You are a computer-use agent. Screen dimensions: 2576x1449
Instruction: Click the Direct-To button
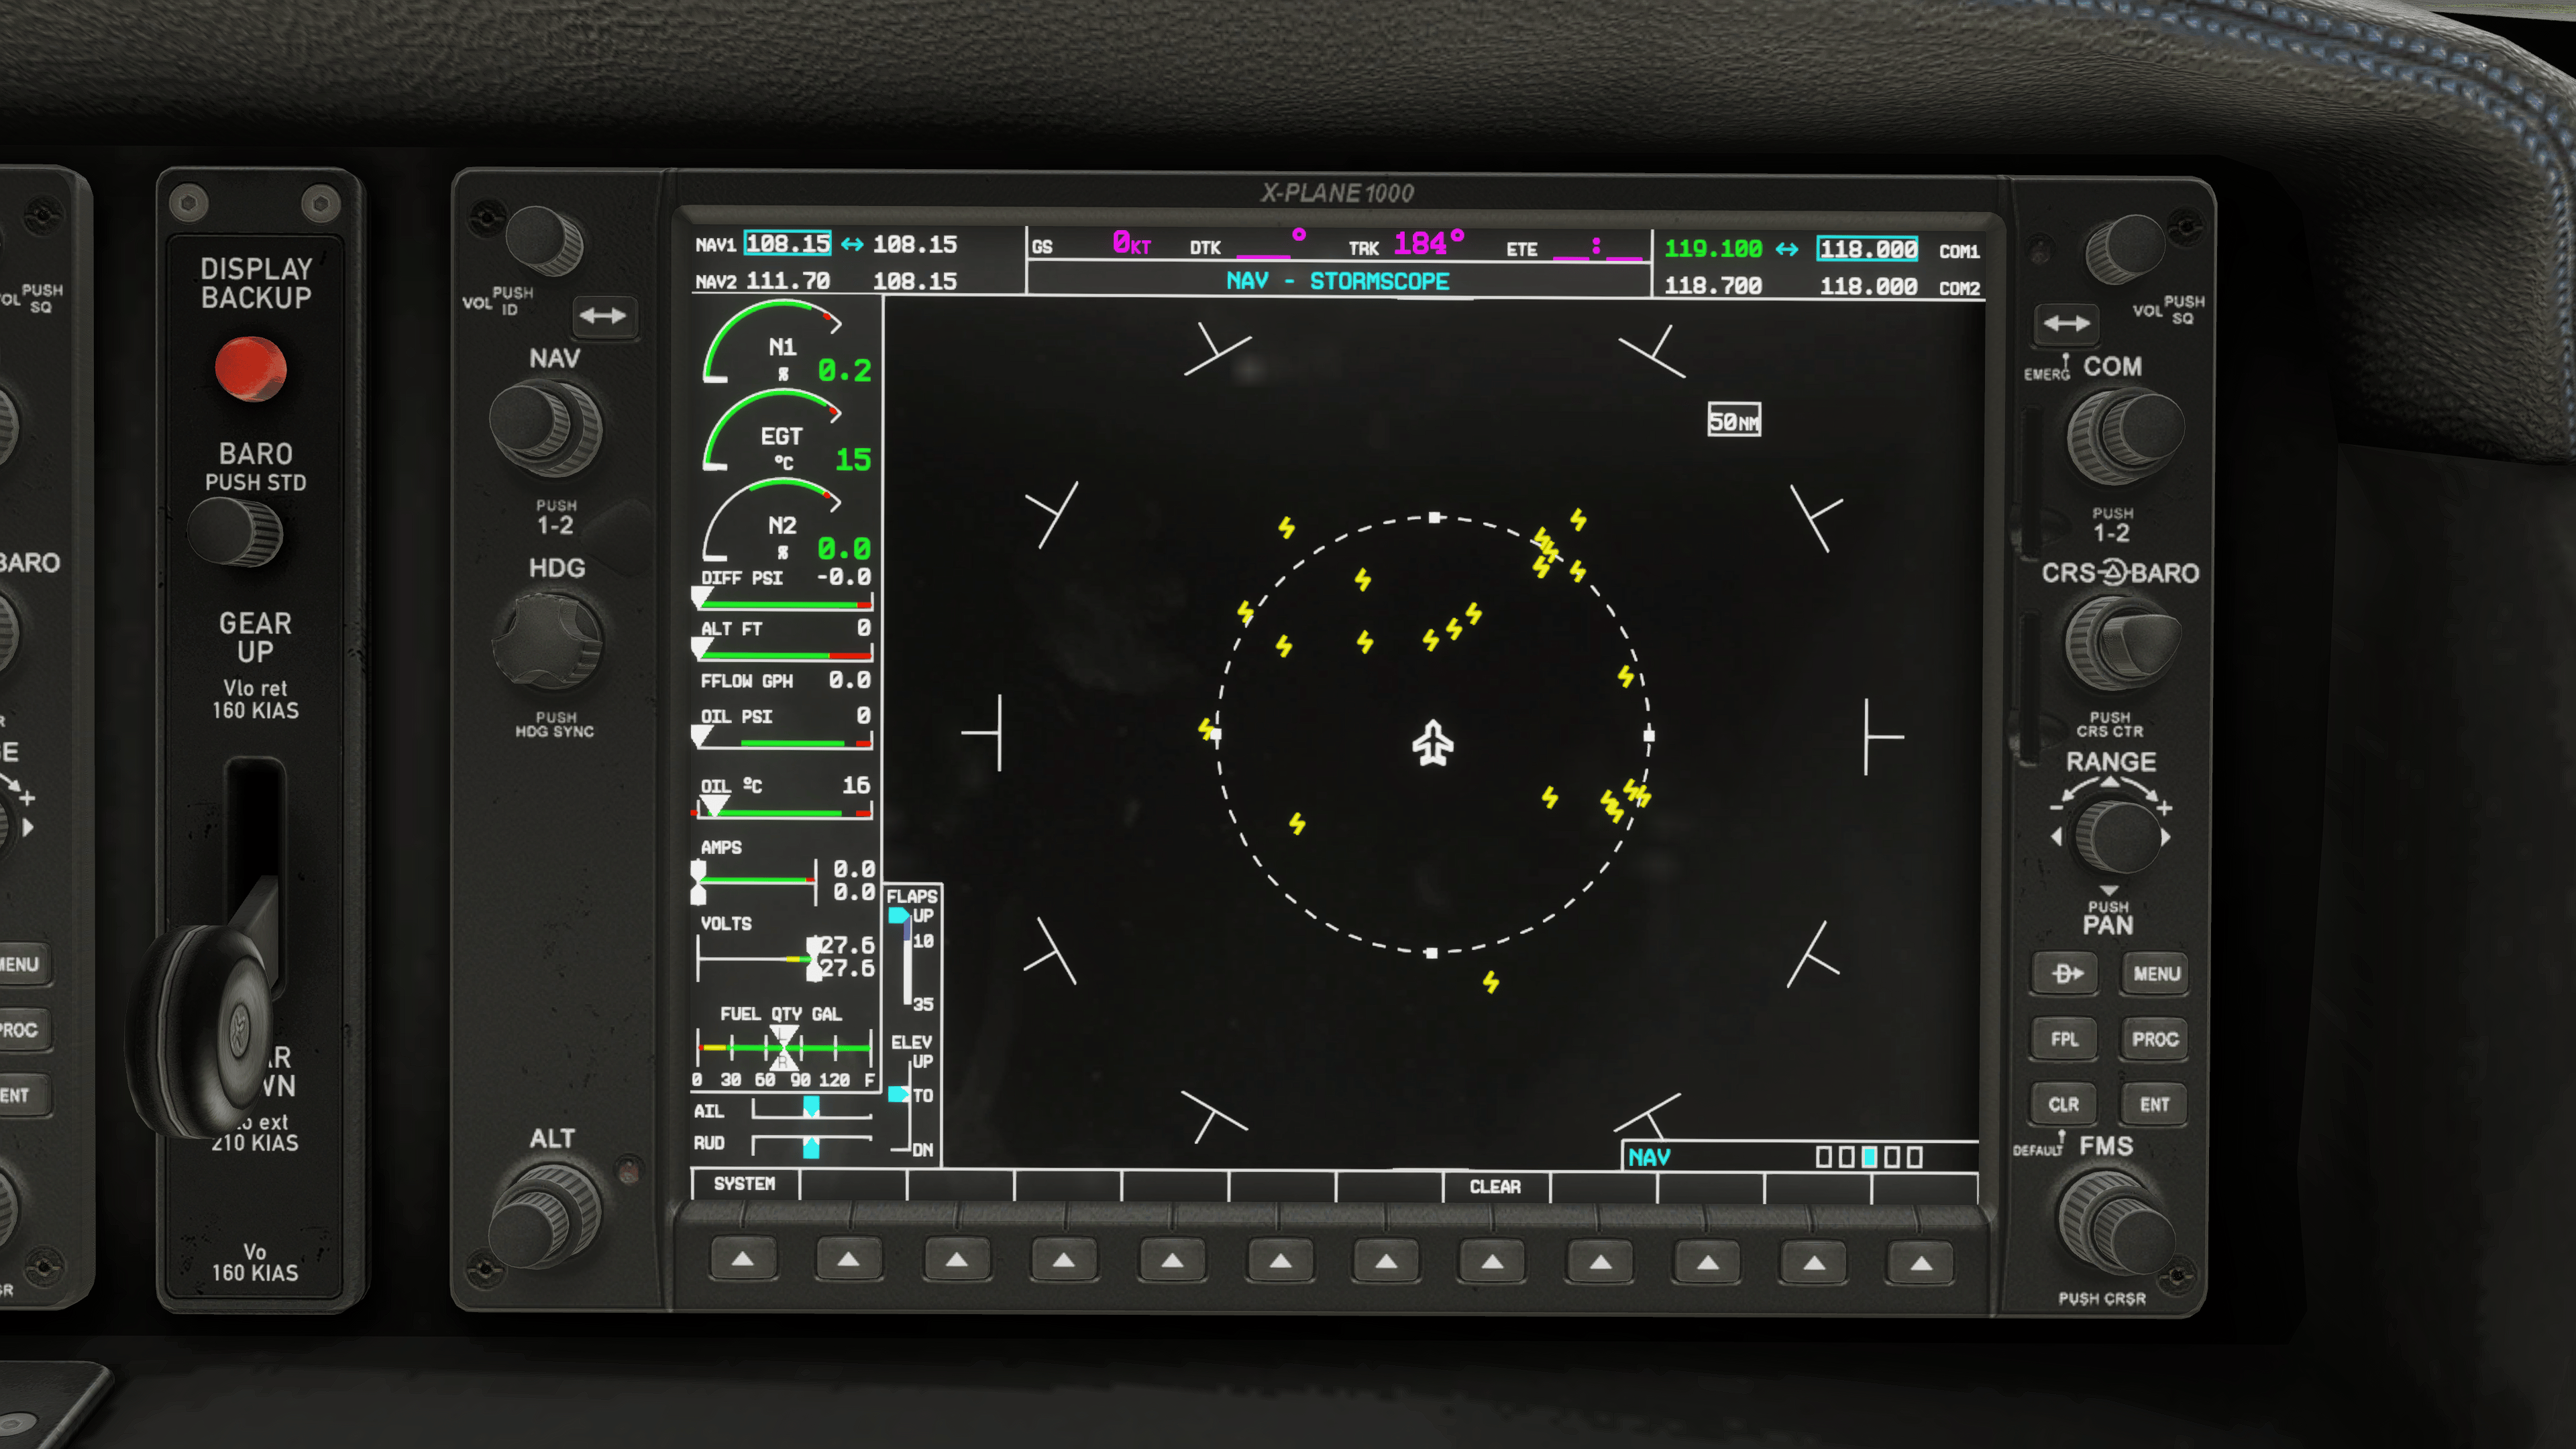point(2066,973)
